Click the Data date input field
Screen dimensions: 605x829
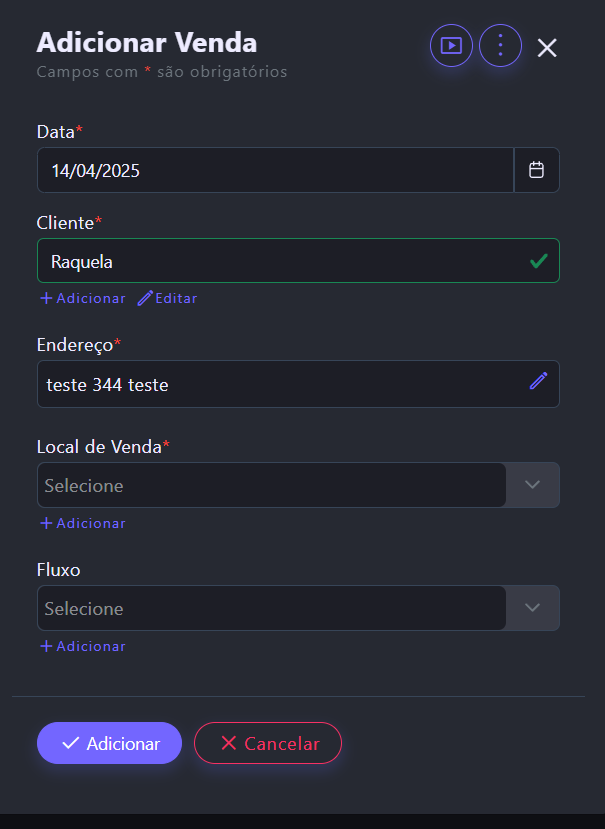point(275,170)
